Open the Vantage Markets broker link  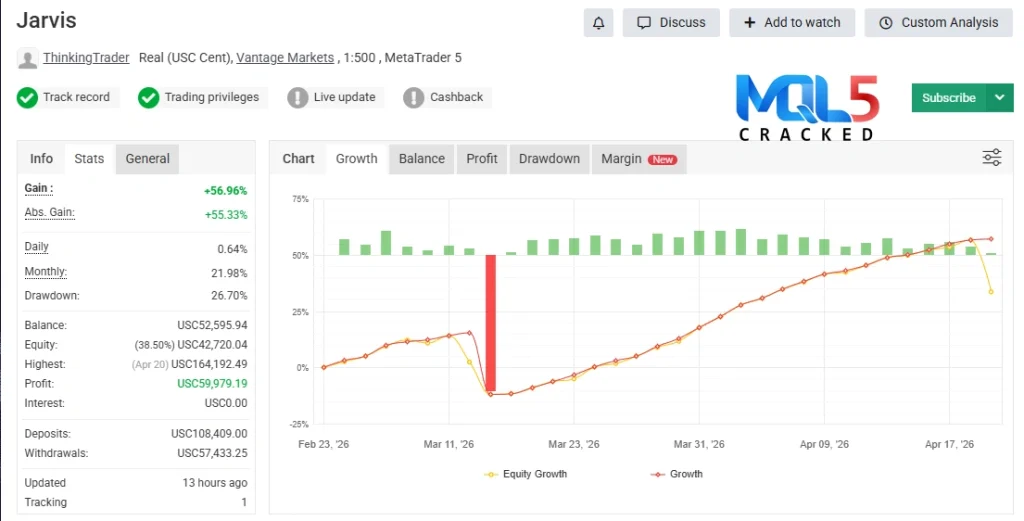285,57
